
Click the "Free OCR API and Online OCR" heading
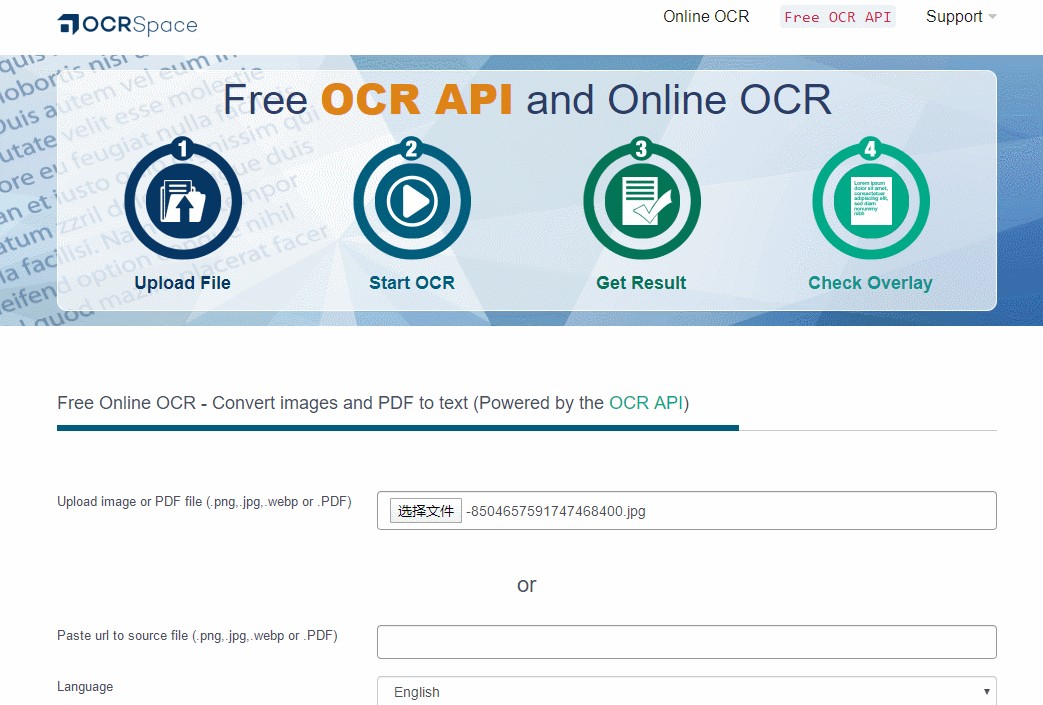[527, 100]
